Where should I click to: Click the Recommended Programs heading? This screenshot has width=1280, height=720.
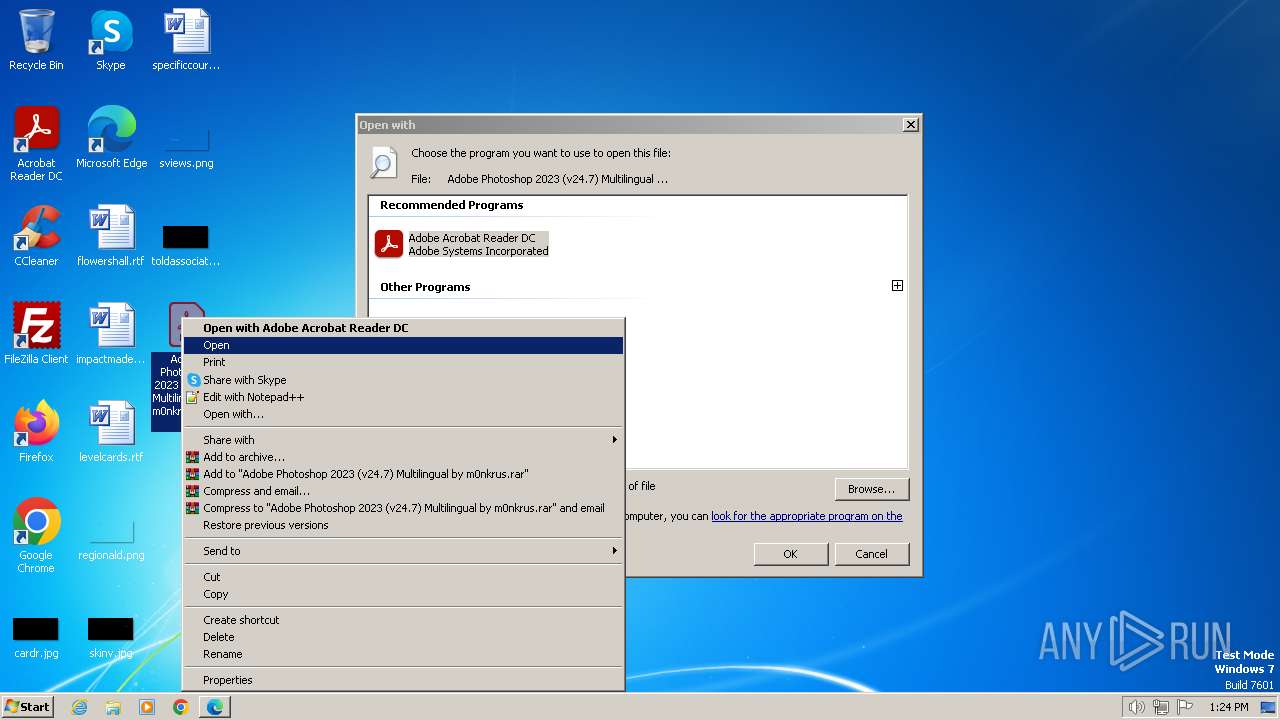[x=451, y=205]
